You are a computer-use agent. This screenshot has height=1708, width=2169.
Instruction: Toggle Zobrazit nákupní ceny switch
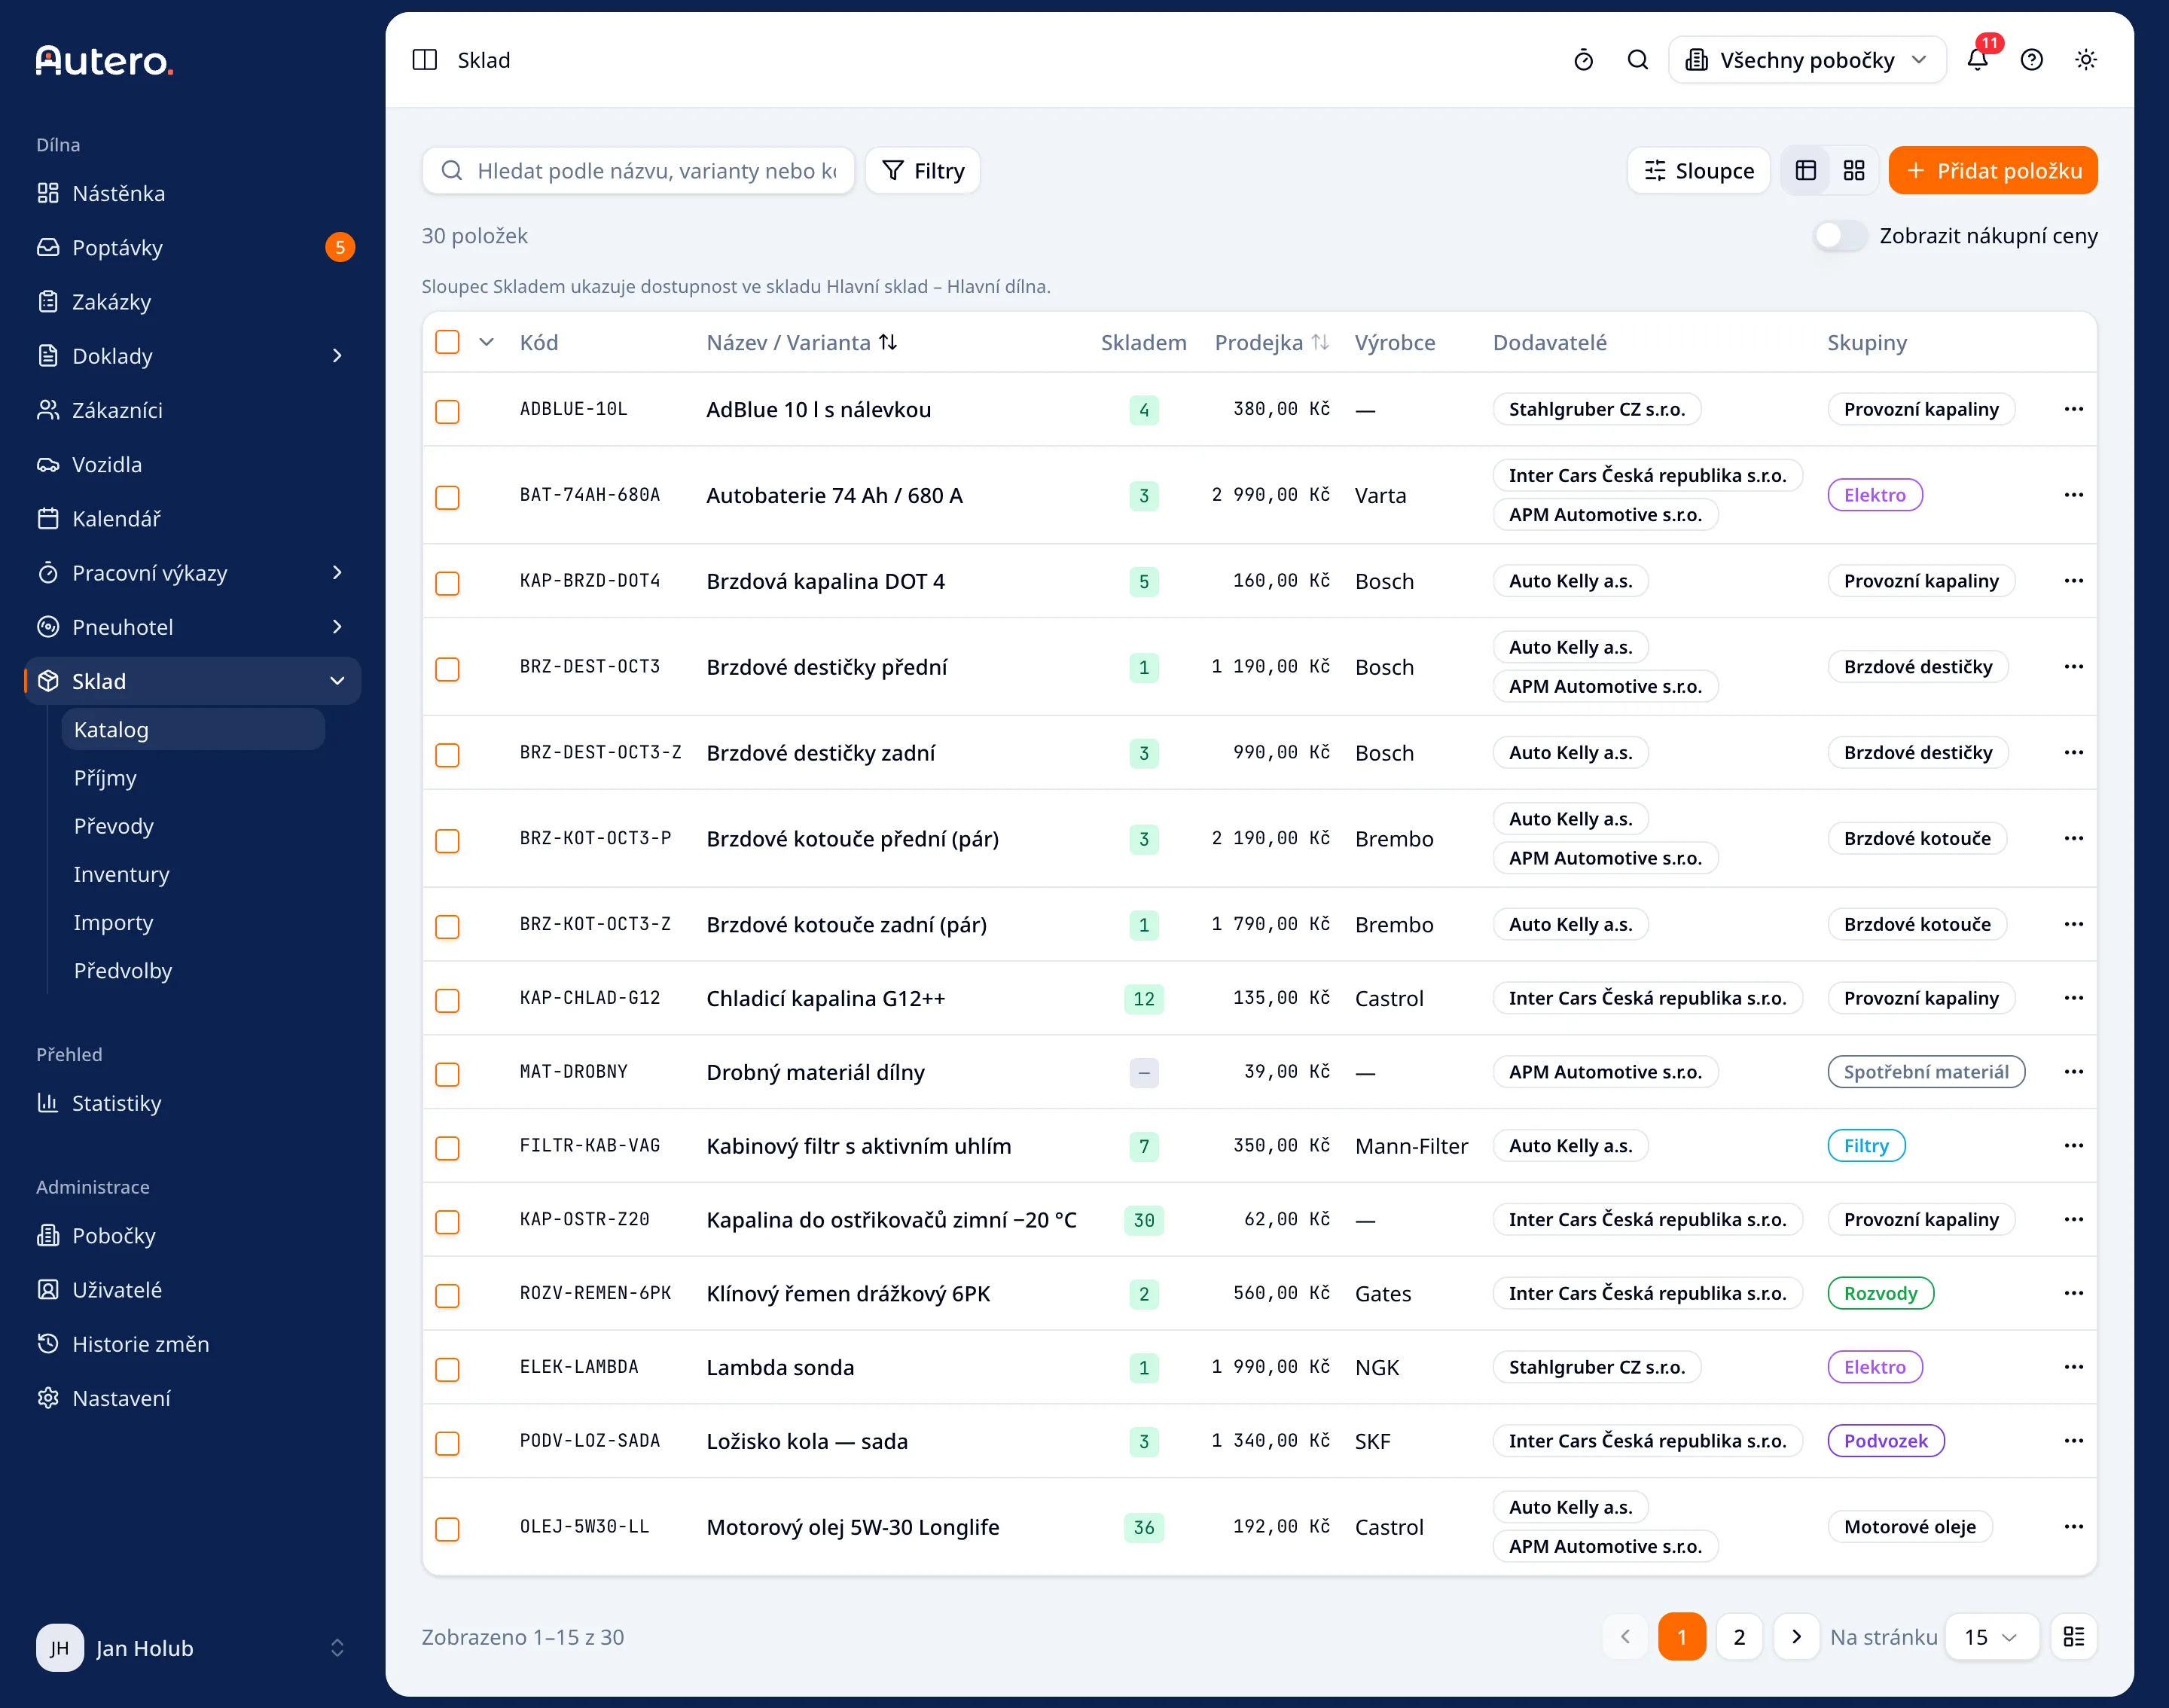click(1840, 236)
